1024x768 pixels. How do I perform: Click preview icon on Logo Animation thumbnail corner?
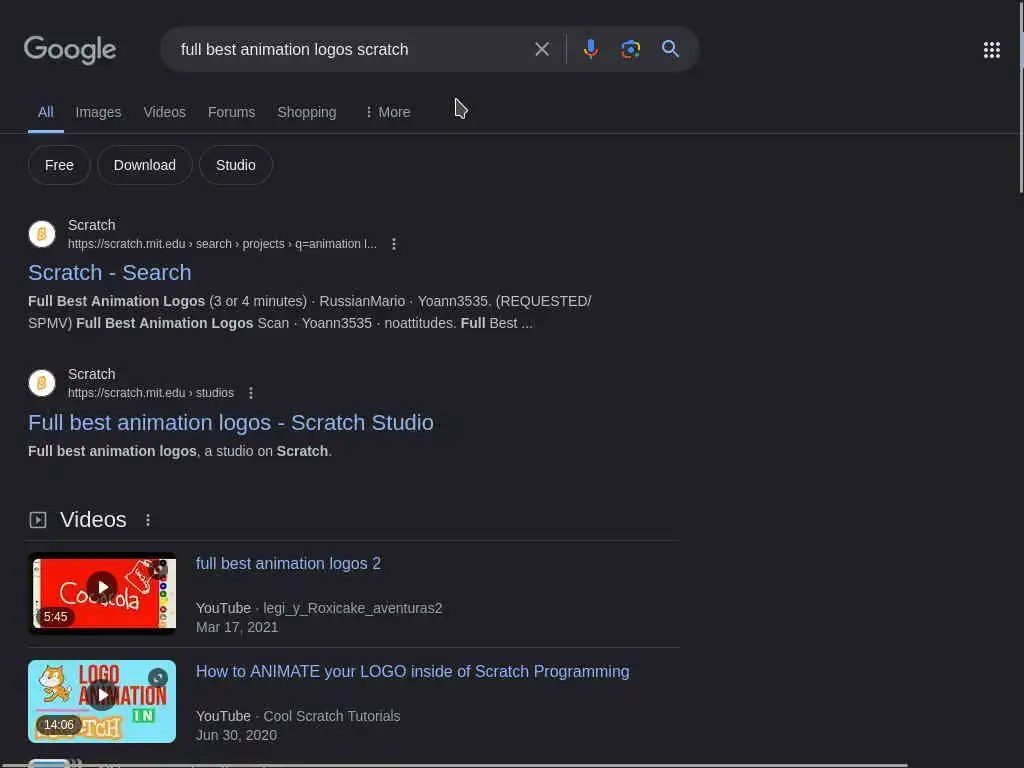pyautogui.click(x=157, y=678)
